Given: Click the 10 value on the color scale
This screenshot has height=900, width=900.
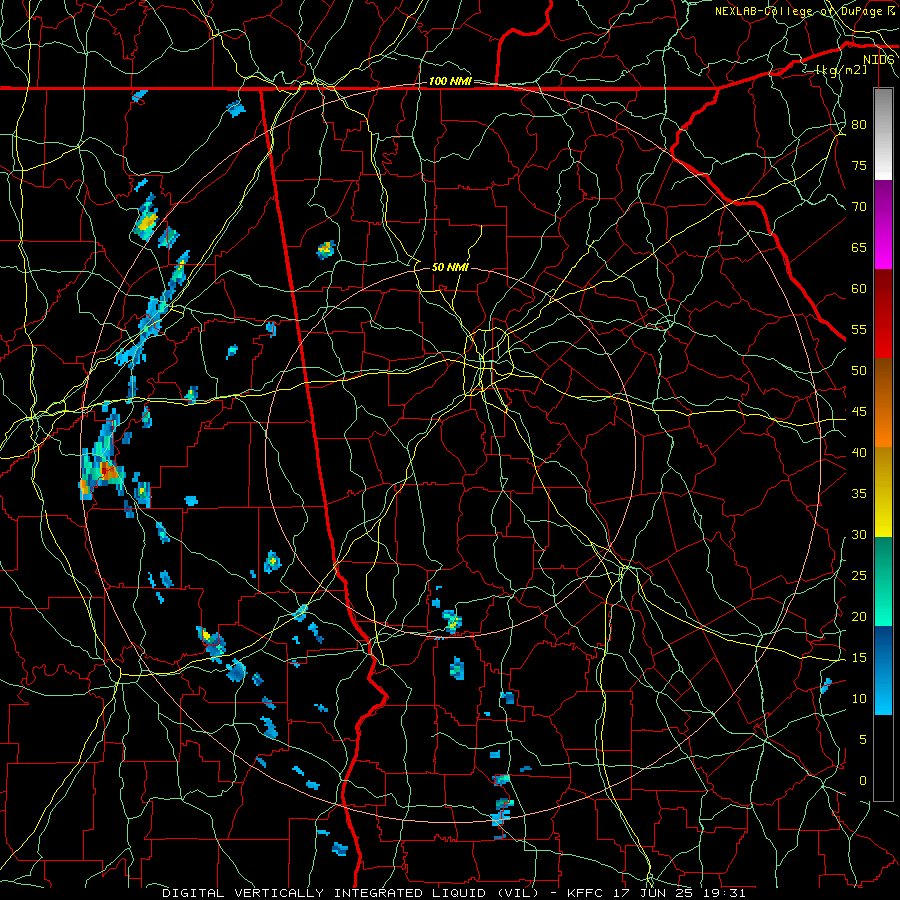Looking at the screenshot, I should click(859, 699).
